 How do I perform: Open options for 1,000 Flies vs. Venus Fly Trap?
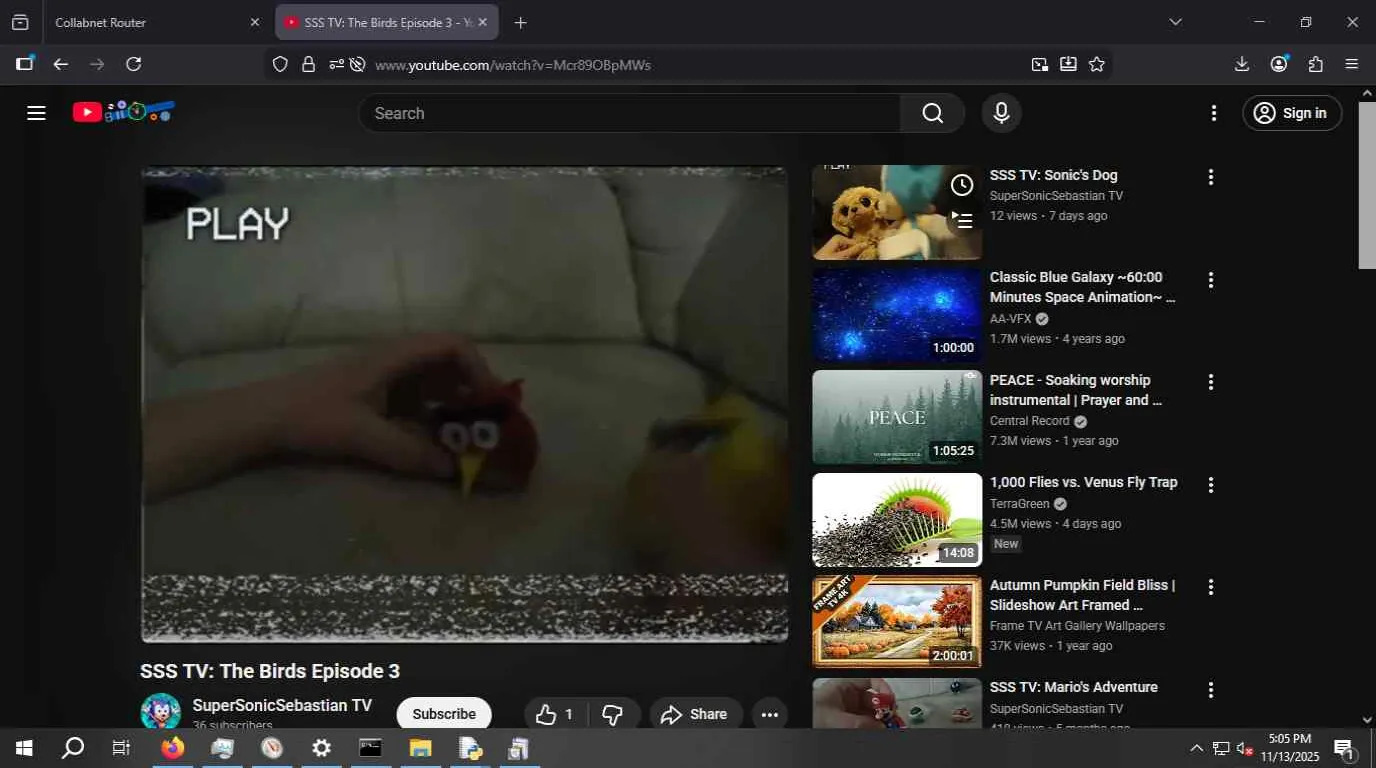click(1210, 485)
